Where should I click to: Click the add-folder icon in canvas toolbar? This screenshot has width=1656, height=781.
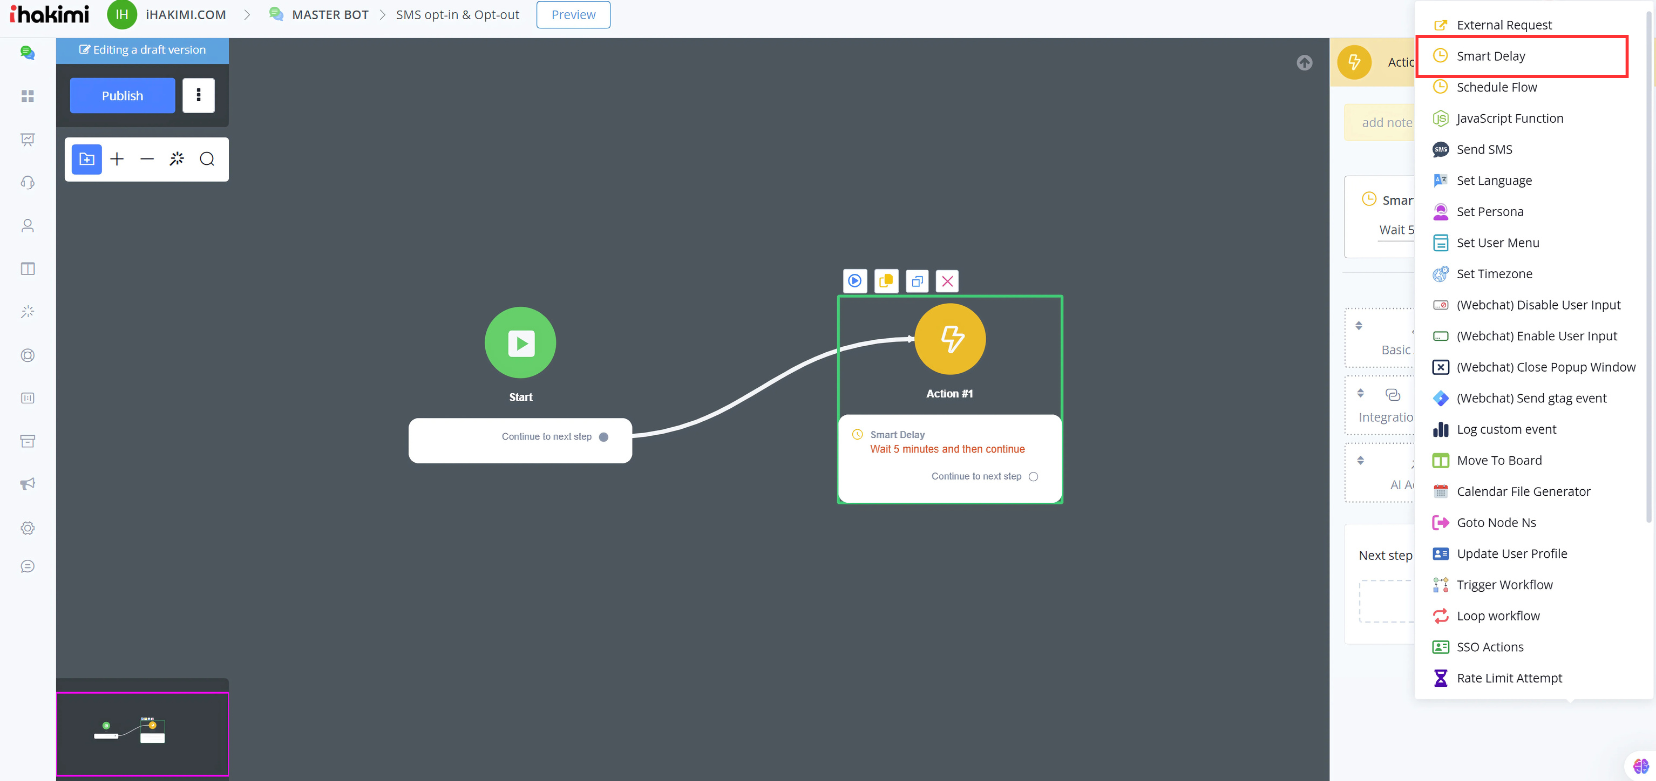[x=87, y=159]
